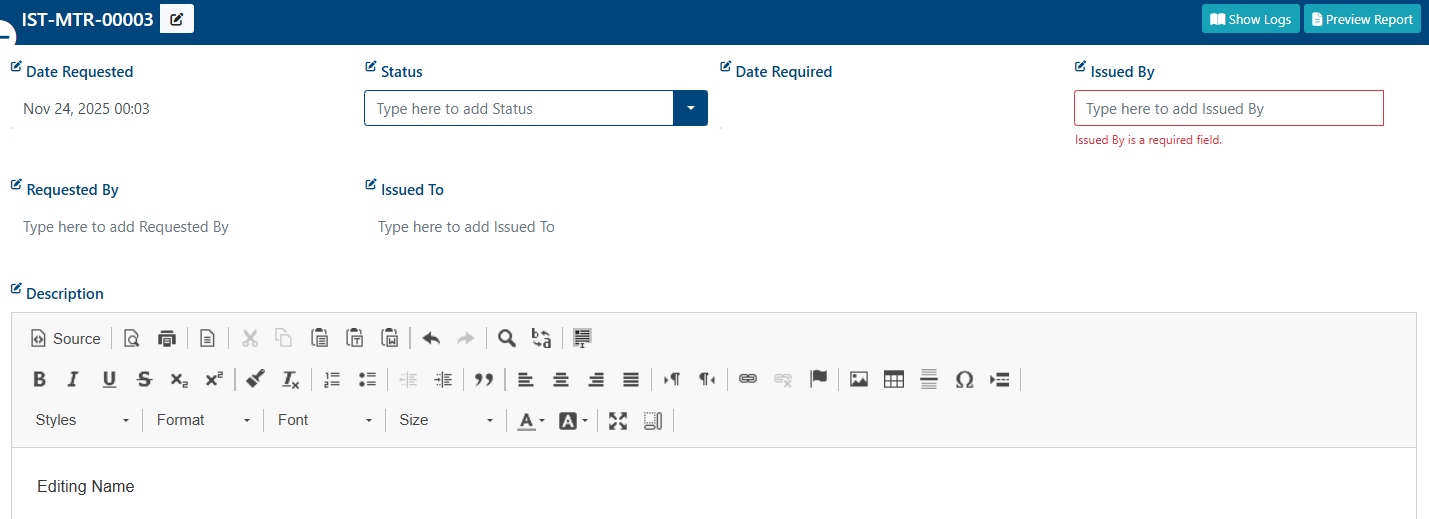Image resolution: width=1429 pixels, height=519 pixels.
Task: Click the Print icon in editor toolbar
Action: (167, 339)
